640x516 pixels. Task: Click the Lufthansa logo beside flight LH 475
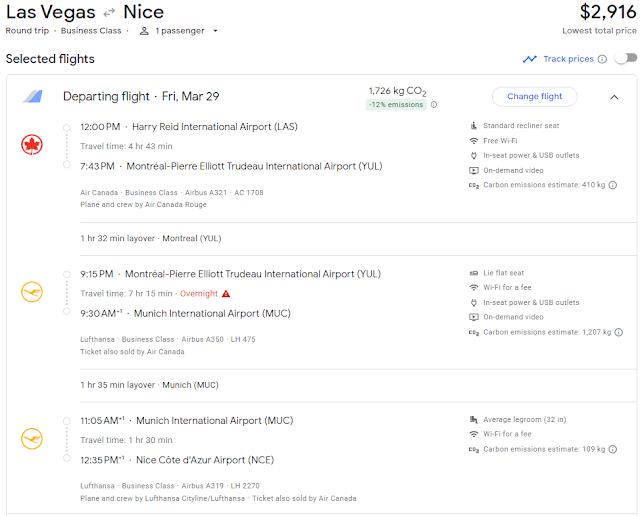tap(32, 291)
